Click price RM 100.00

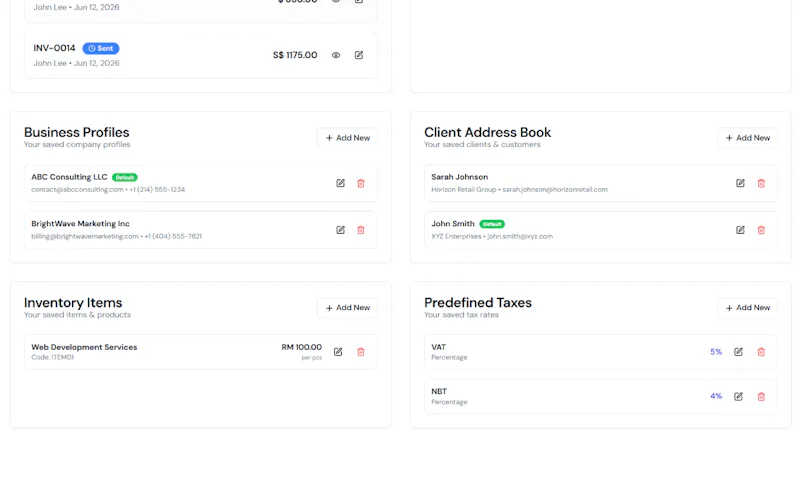302,347
